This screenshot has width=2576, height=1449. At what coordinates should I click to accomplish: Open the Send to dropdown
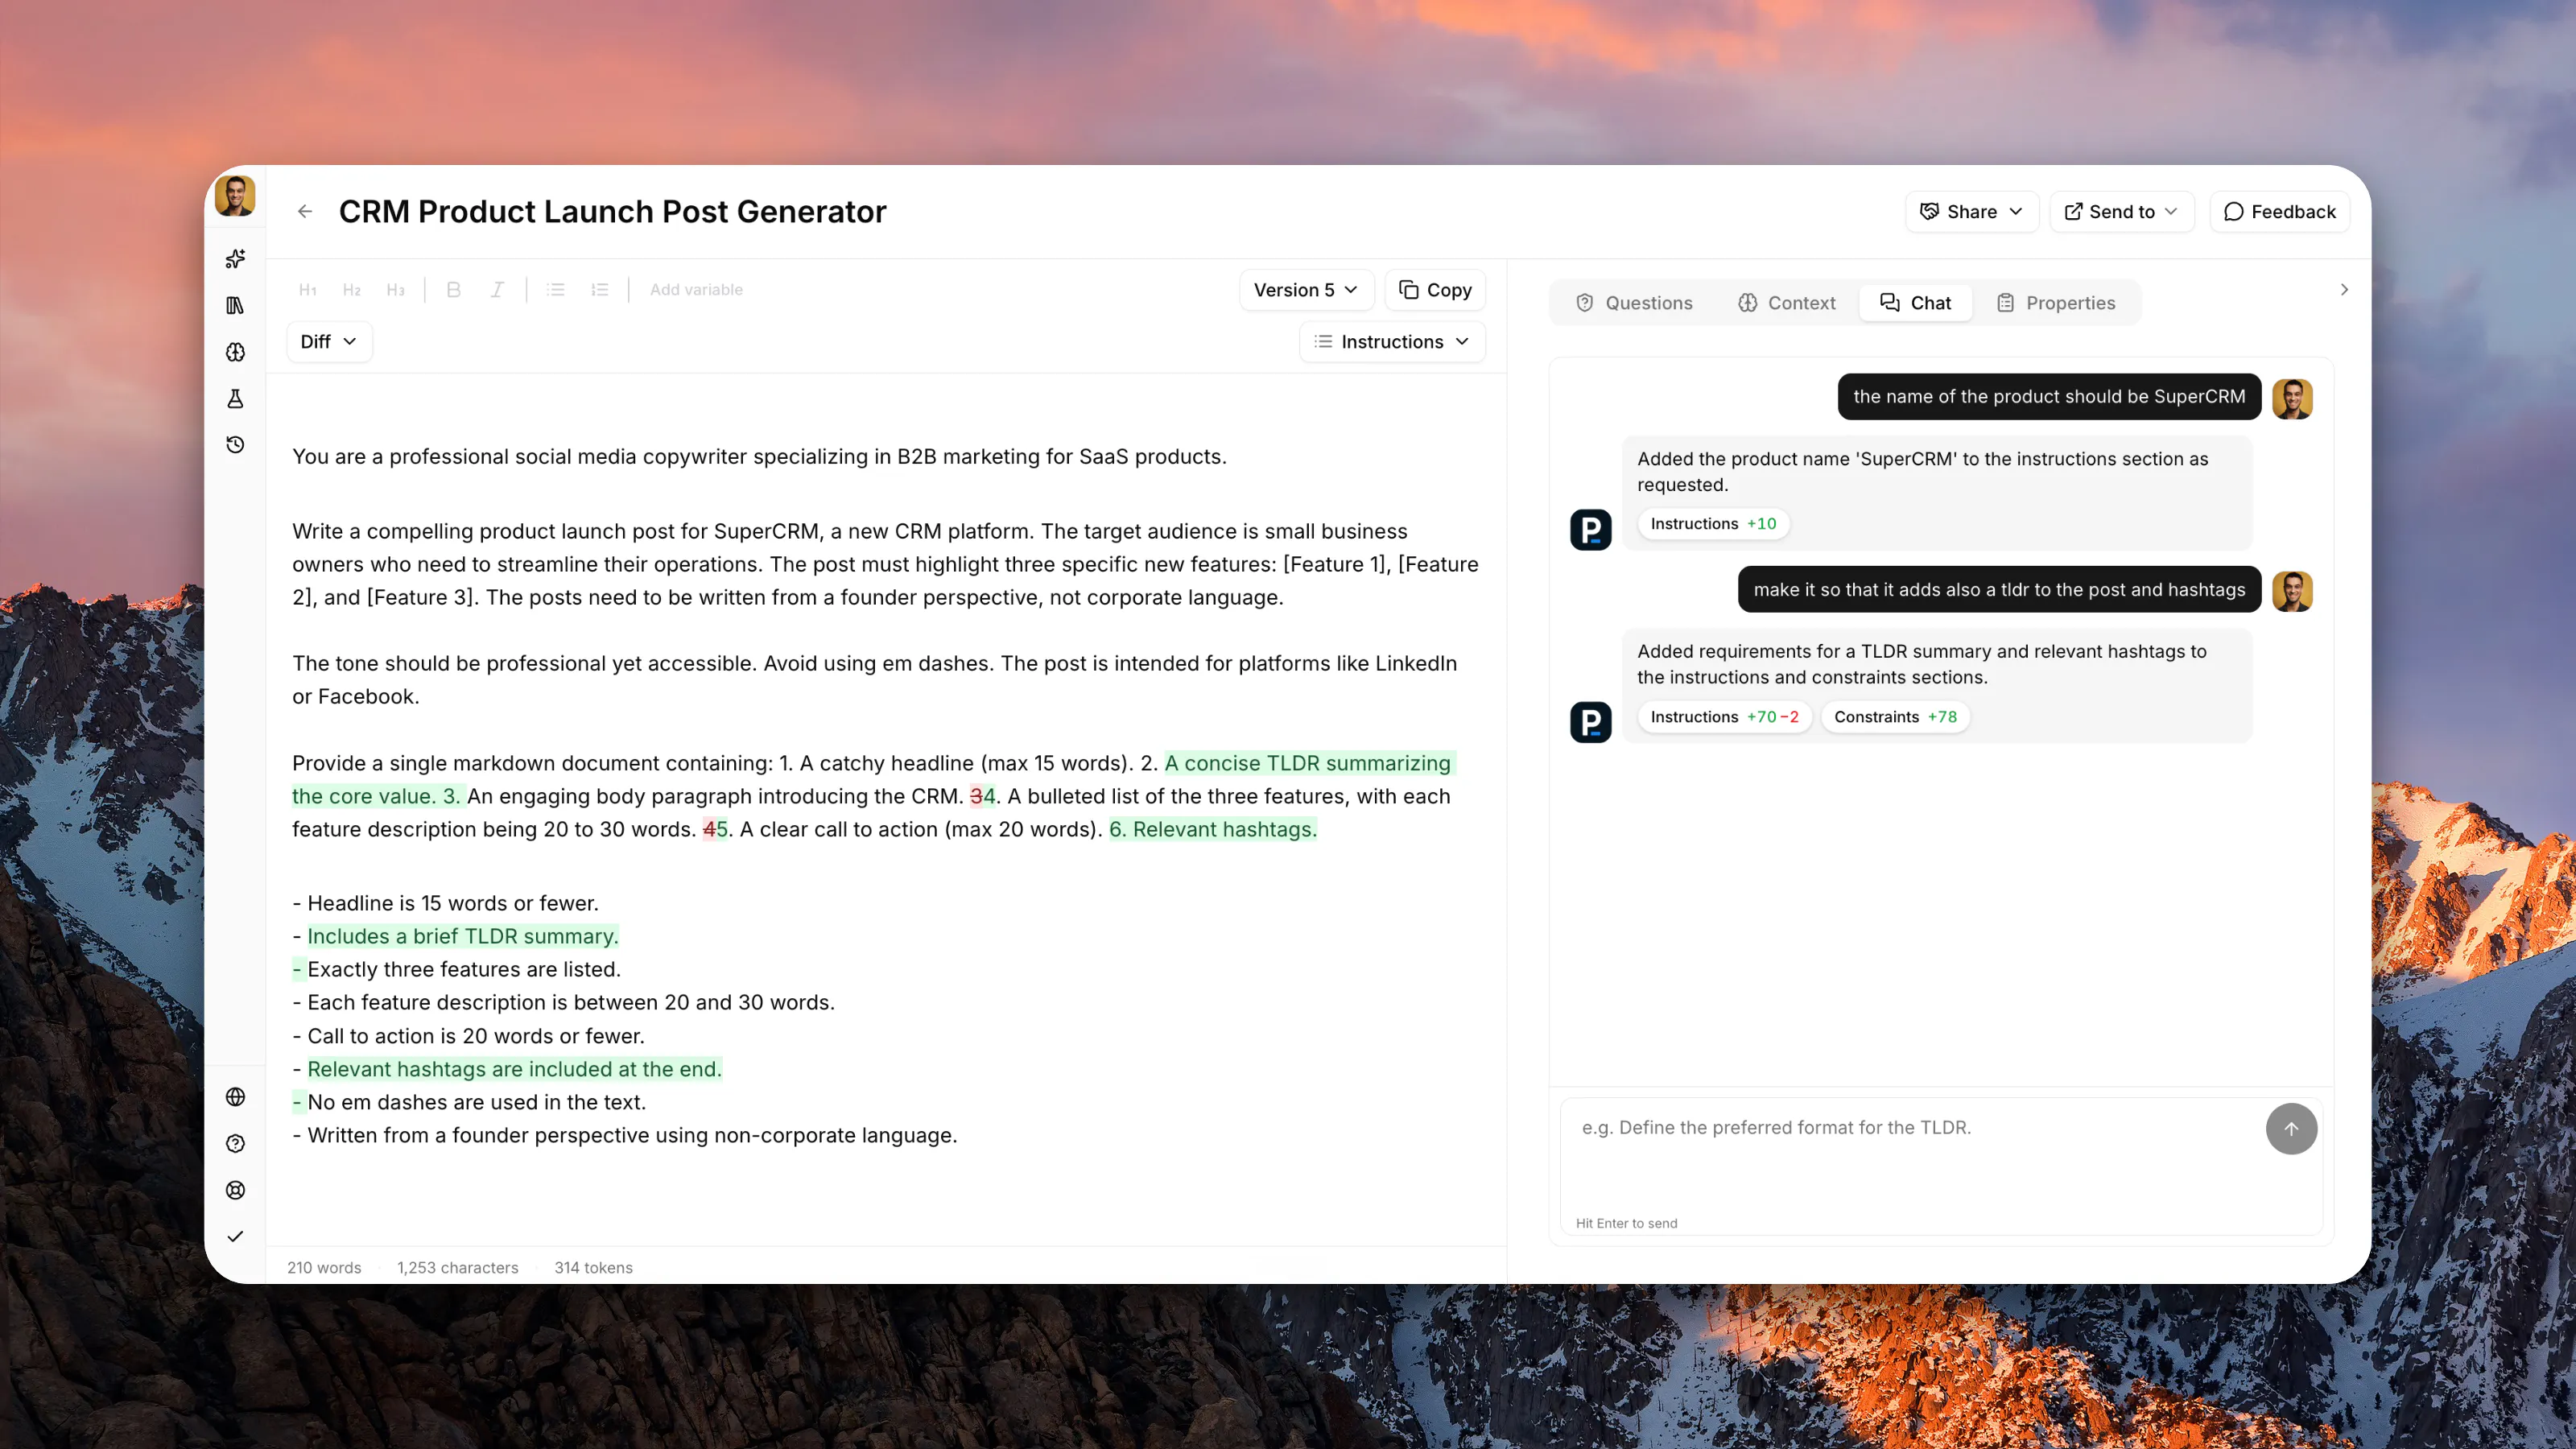coord(2121,212)
